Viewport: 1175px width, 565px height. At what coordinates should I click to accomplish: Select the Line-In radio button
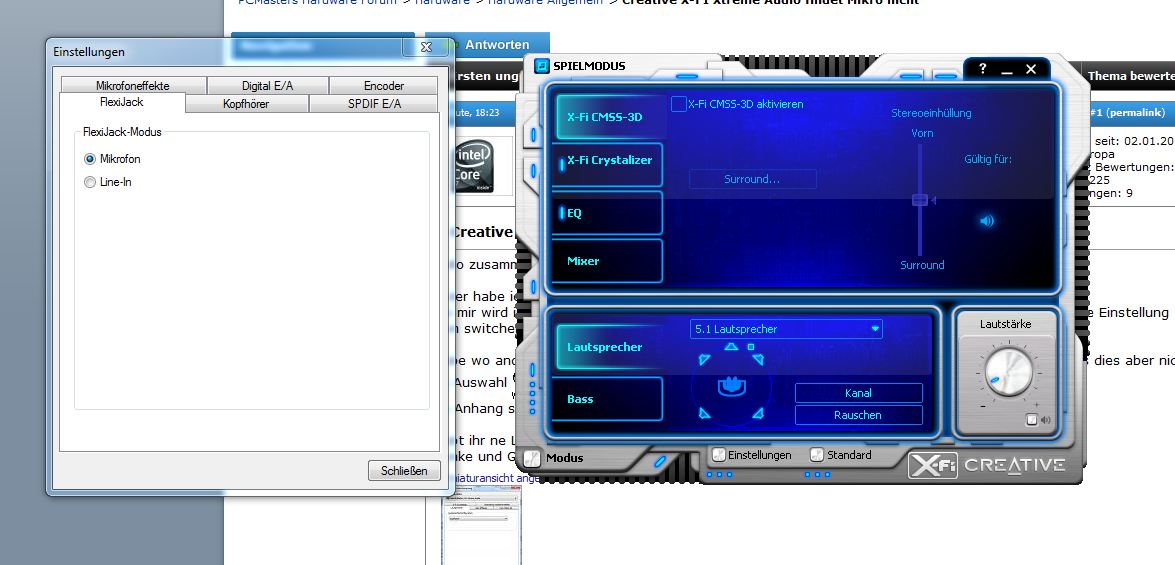90,182
